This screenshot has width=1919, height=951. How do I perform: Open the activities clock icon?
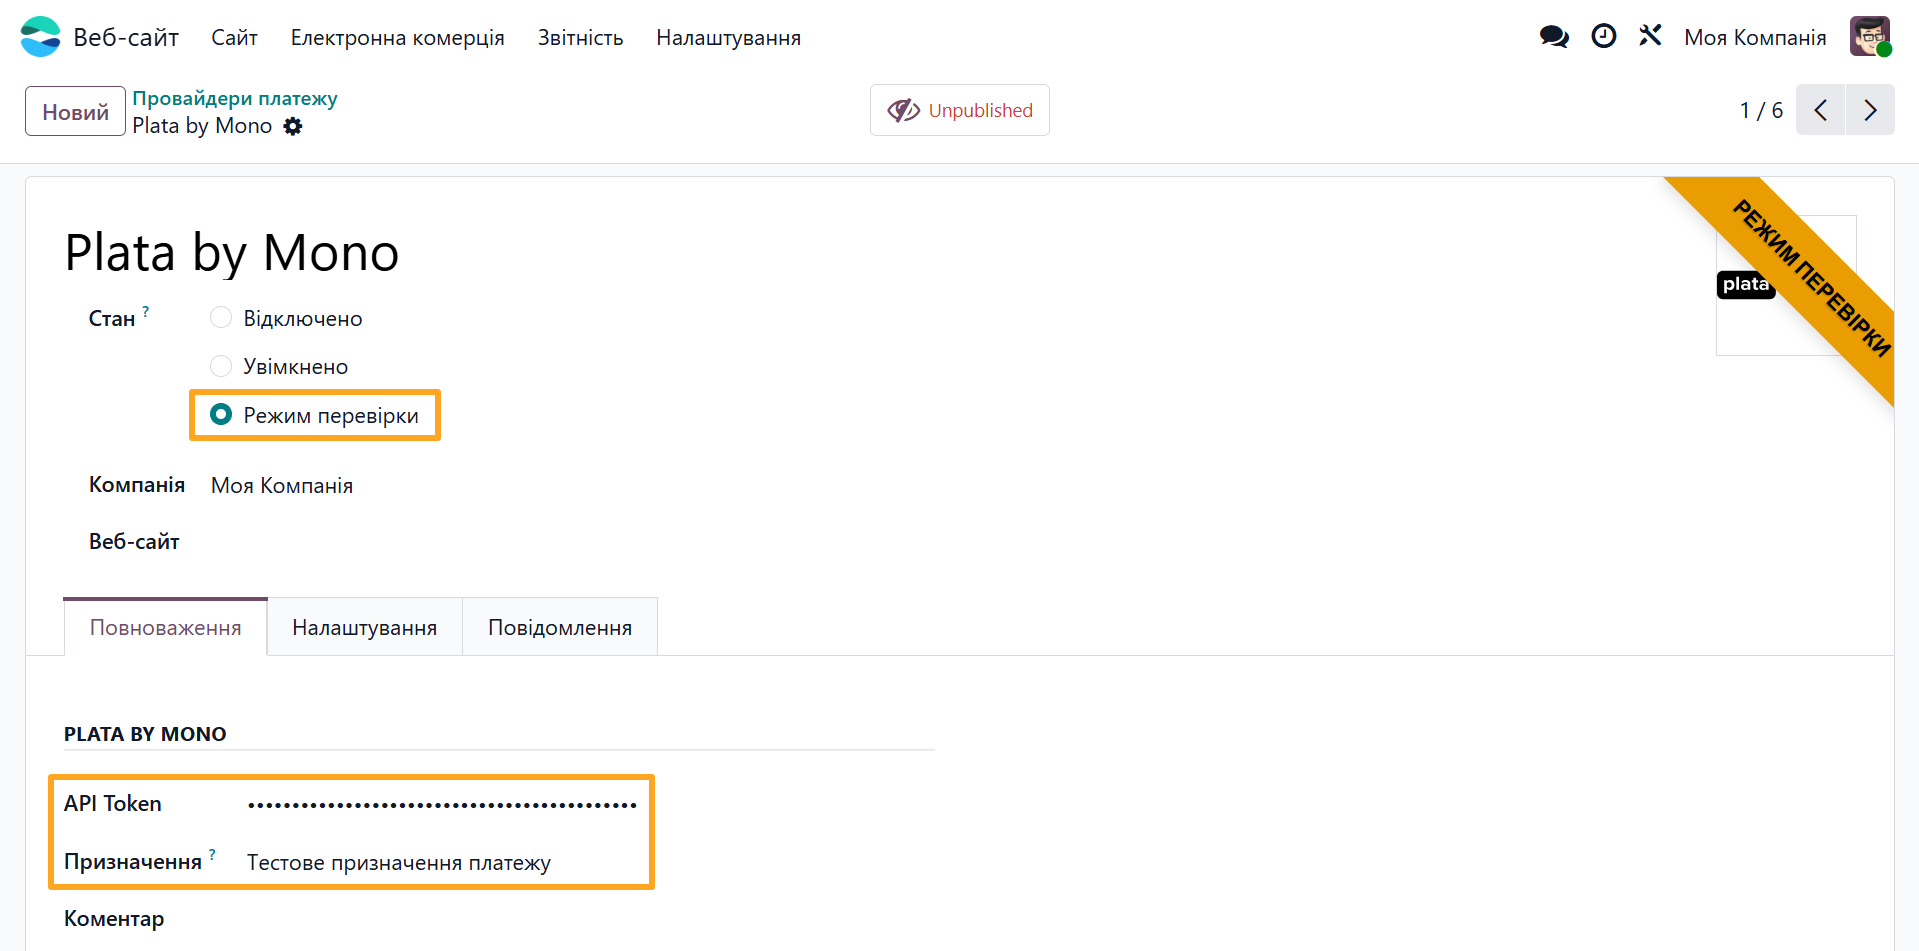tap(1604, 36)
